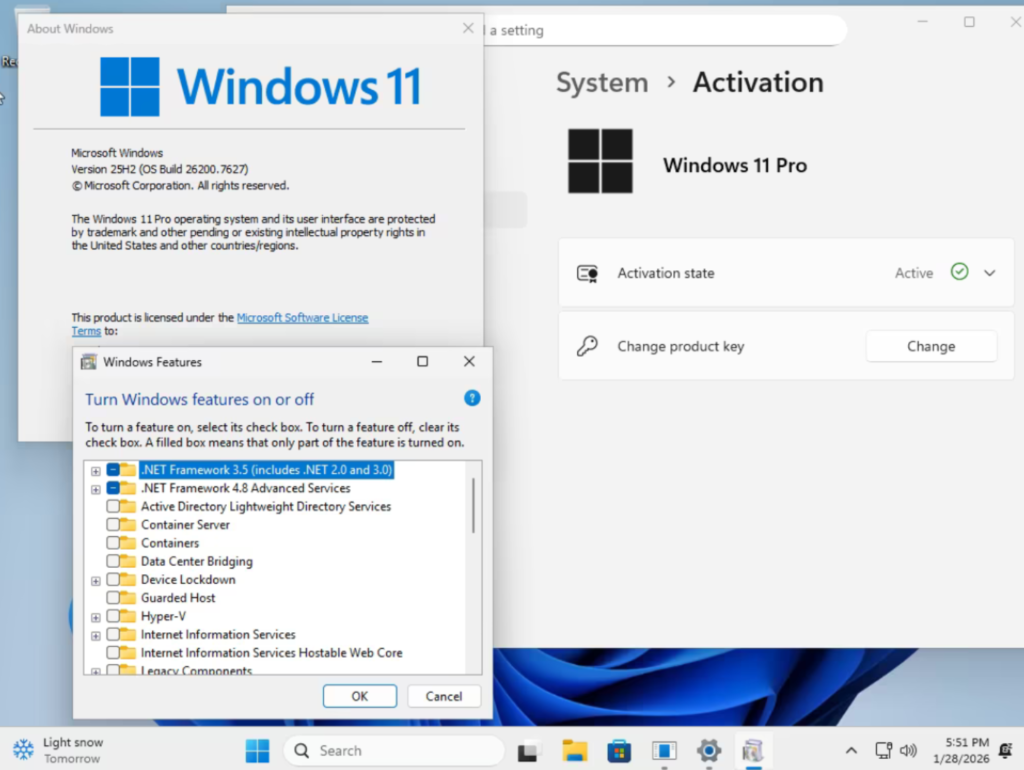1024x770 pixels.
Task: Expand the Internet Information Services node
Action: pos(96,635)
